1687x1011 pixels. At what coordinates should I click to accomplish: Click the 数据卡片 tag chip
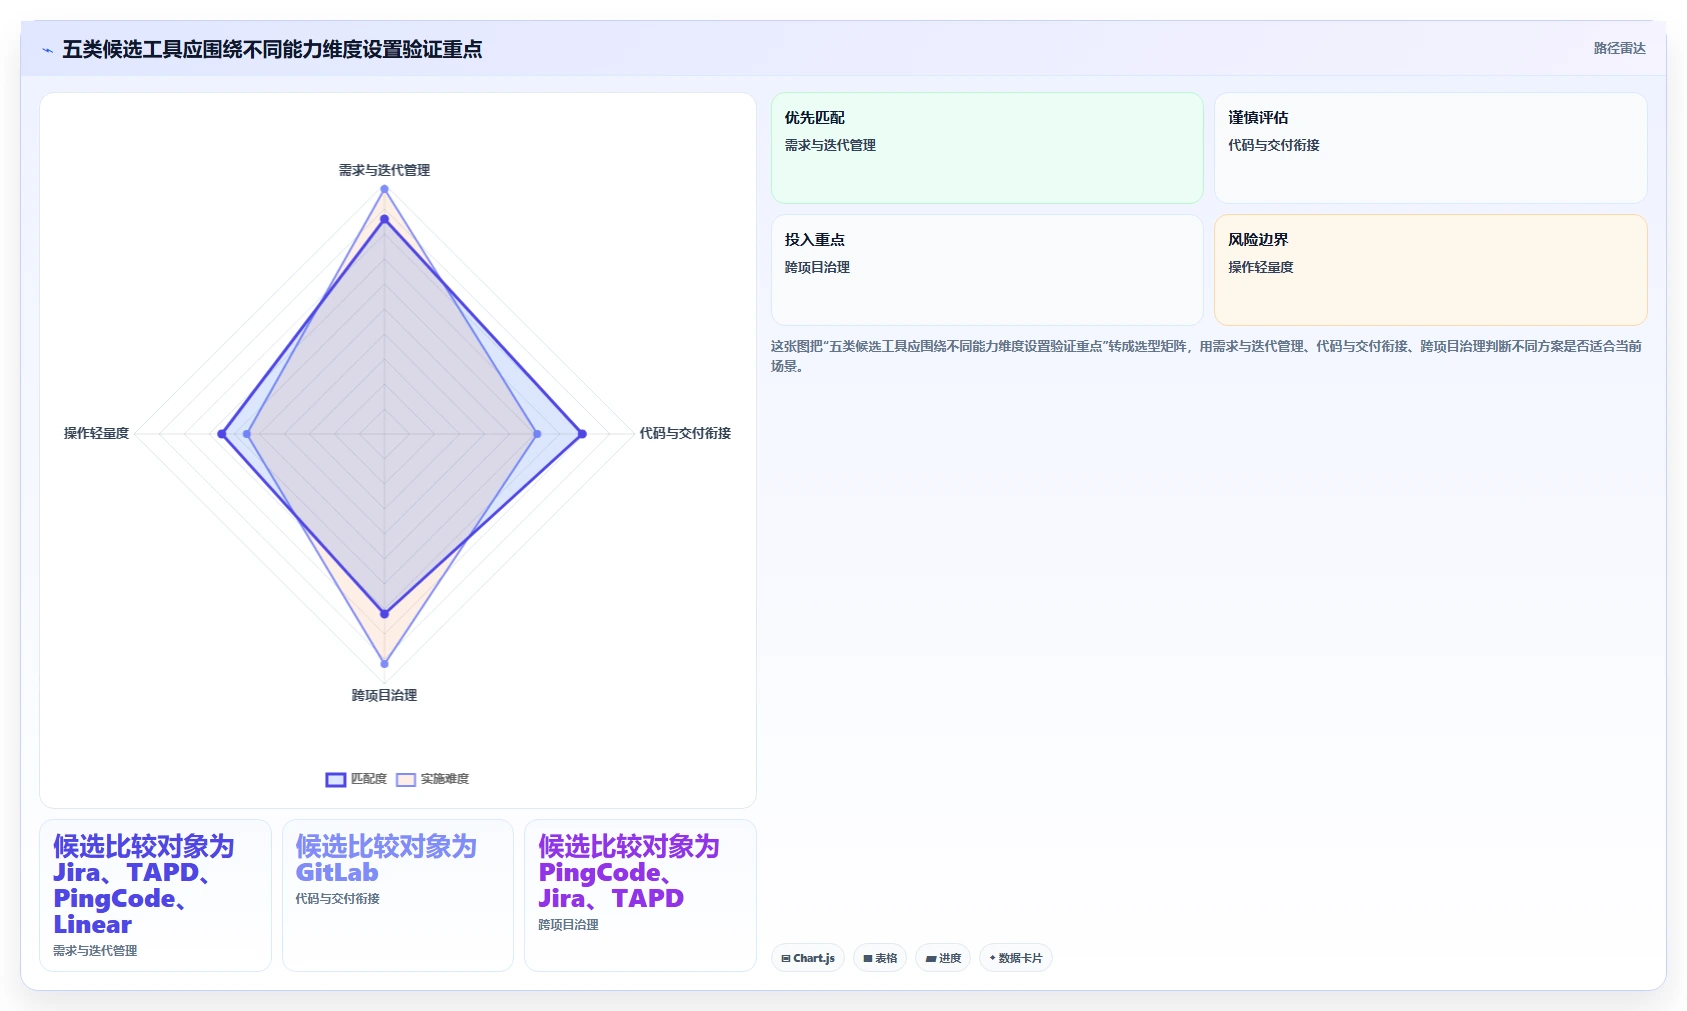(x=1016, y=958)
